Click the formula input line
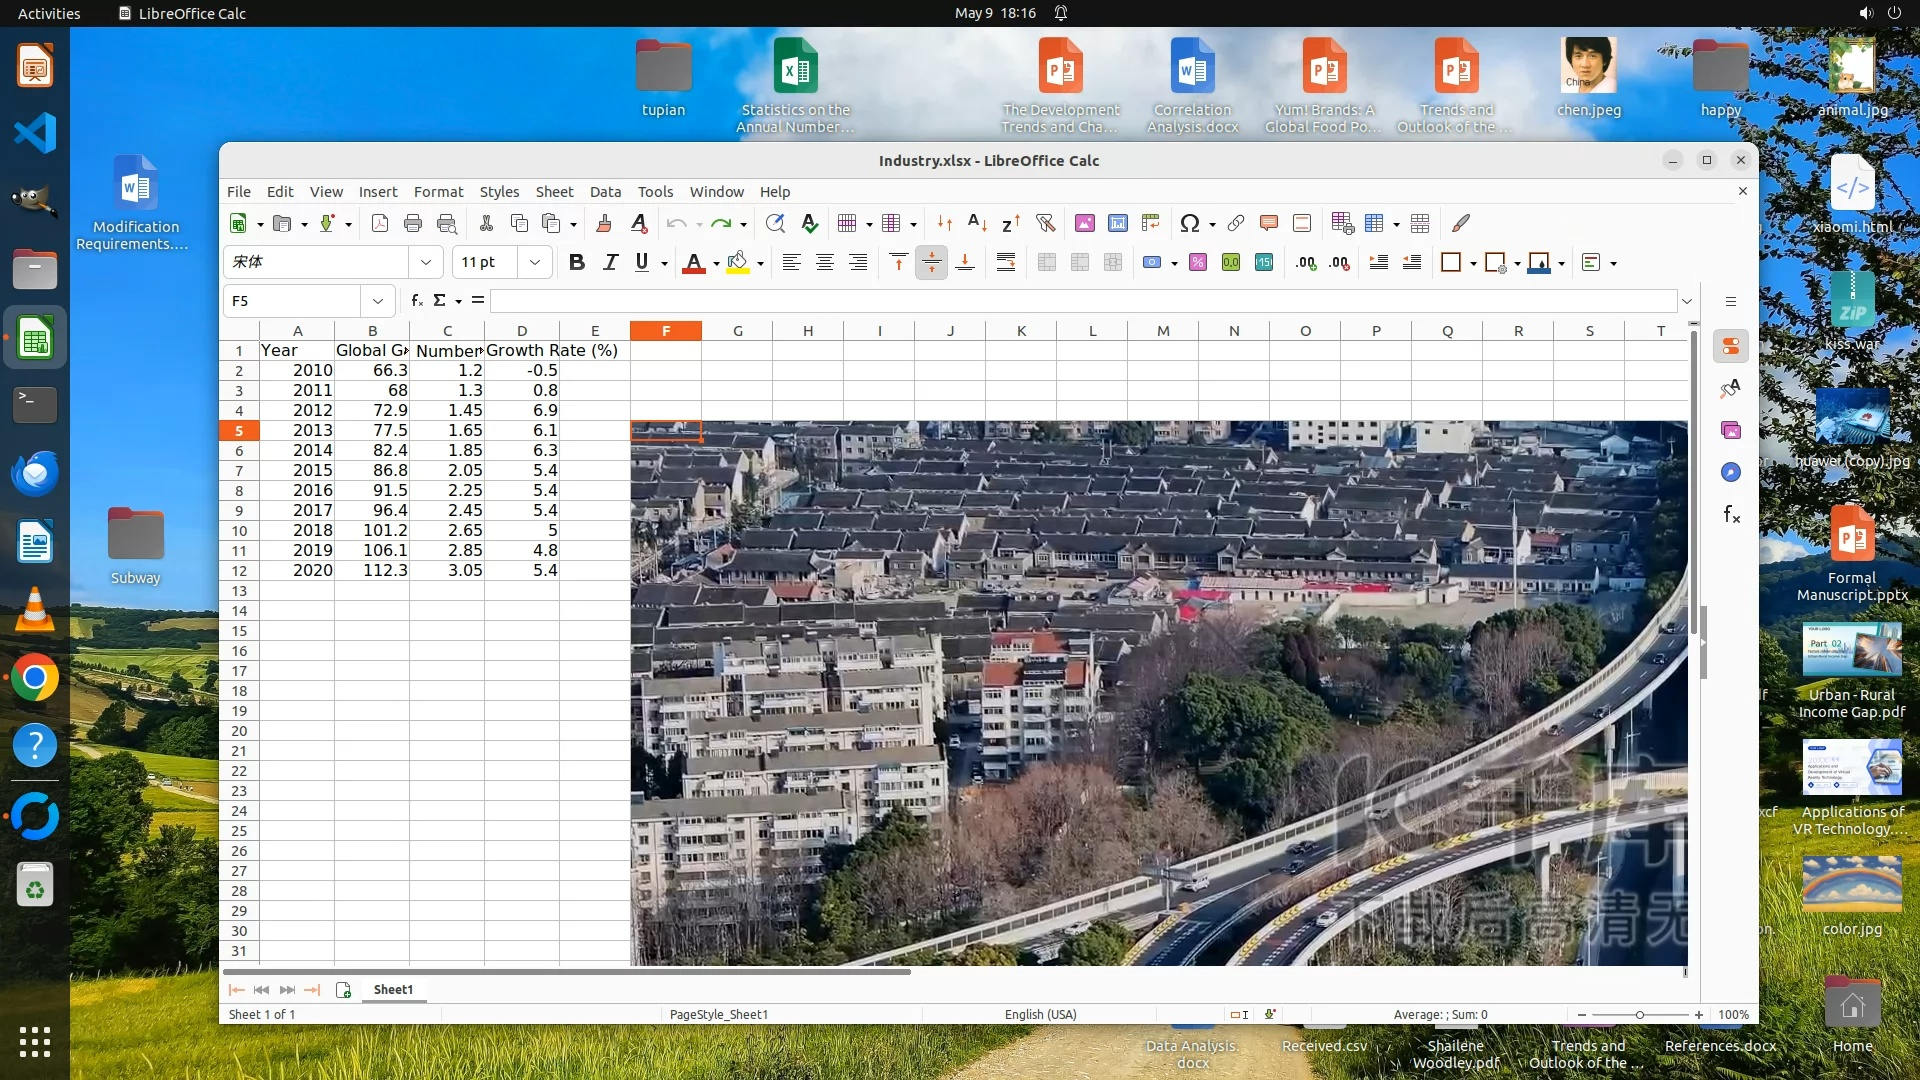 tap(1080, 300)
